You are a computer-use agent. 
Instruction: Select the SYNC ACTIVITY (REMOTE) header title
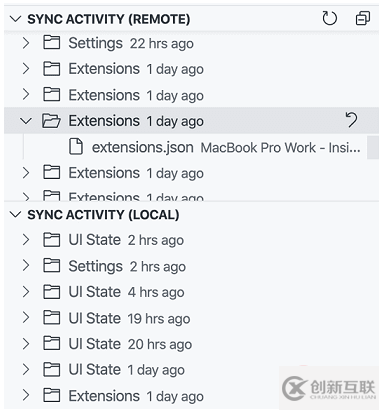pos(109,19)
